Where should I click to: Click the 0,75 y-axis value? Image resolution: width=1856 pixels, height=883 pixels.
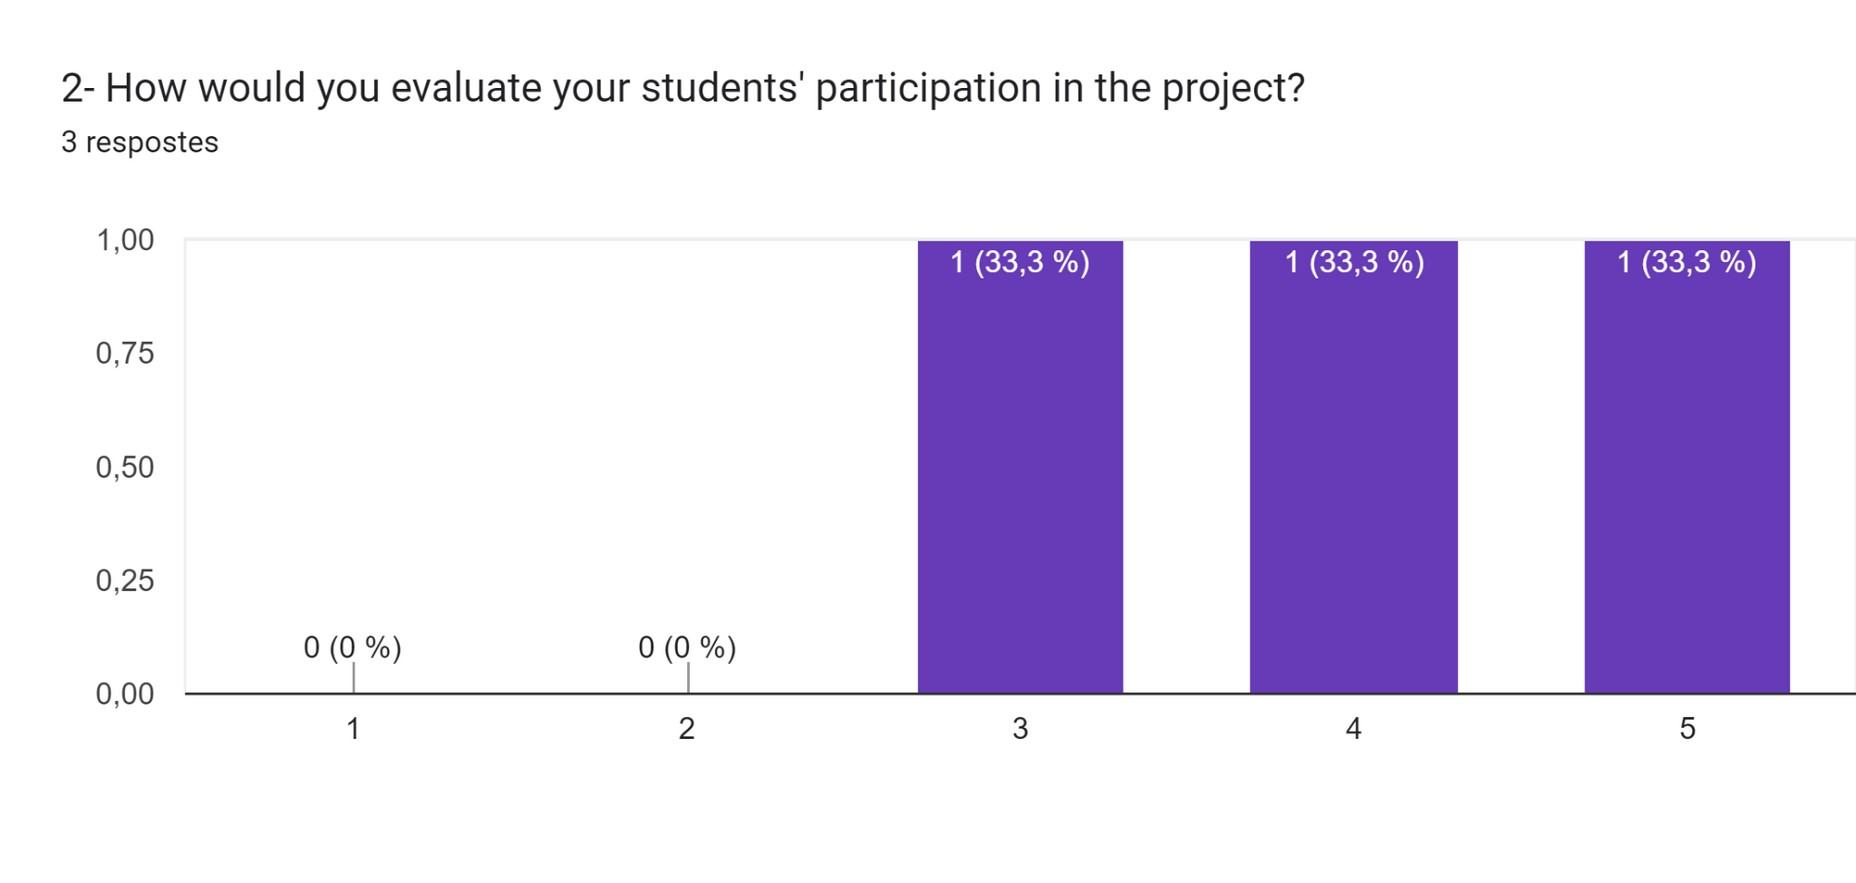(125, 353)
